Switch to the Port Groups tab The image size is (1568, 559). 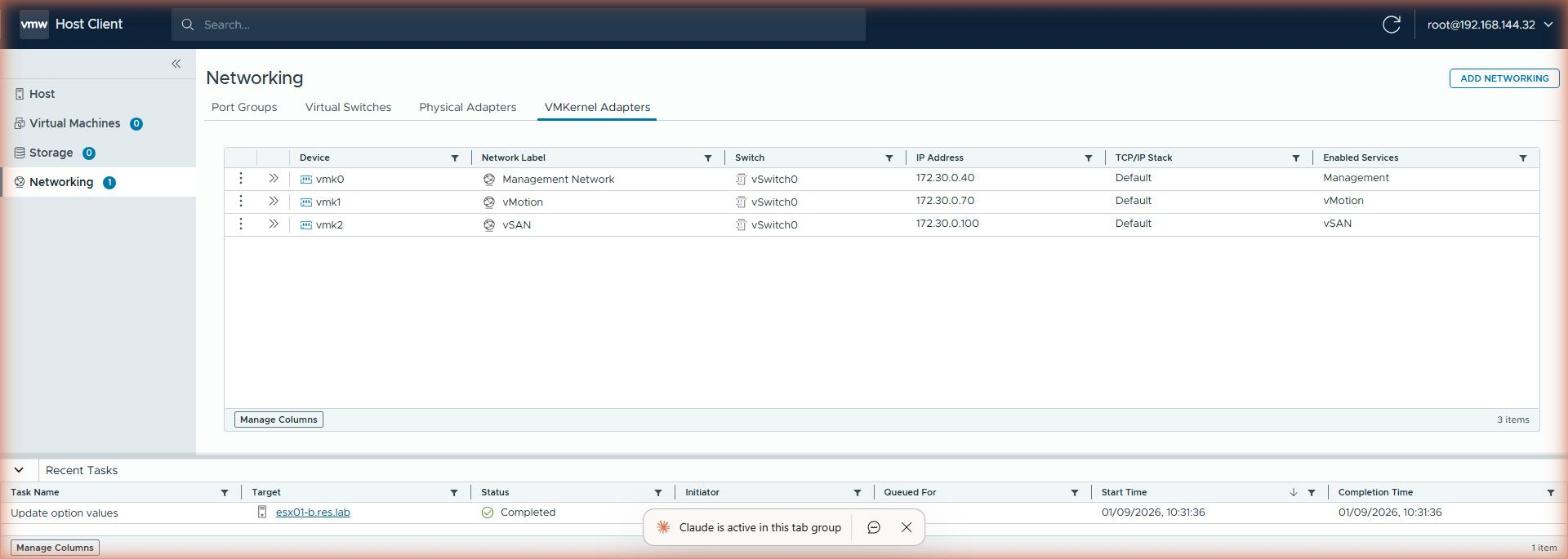[x=244, y=107]
